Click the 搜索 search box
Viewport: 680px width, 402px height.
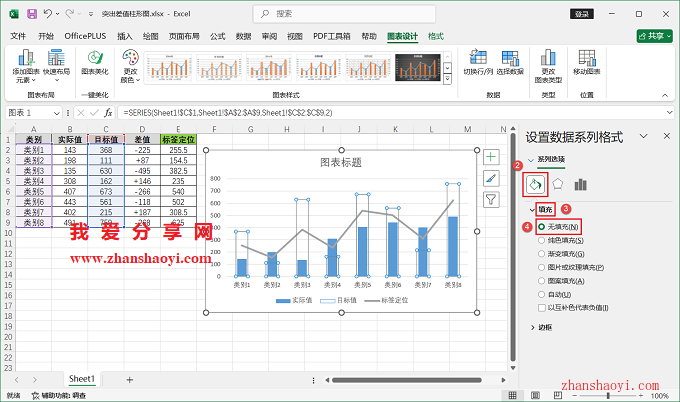point(344,14)
